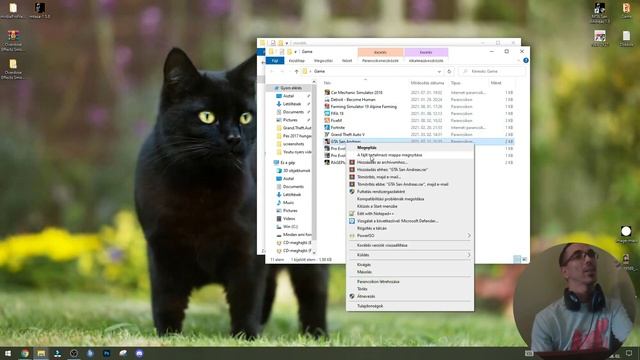The height and width of the screenshot is (360, 640).
Task: Select Gyors elérés in the navigation pane
Action: pyautogui.click(x=291, y=88)
